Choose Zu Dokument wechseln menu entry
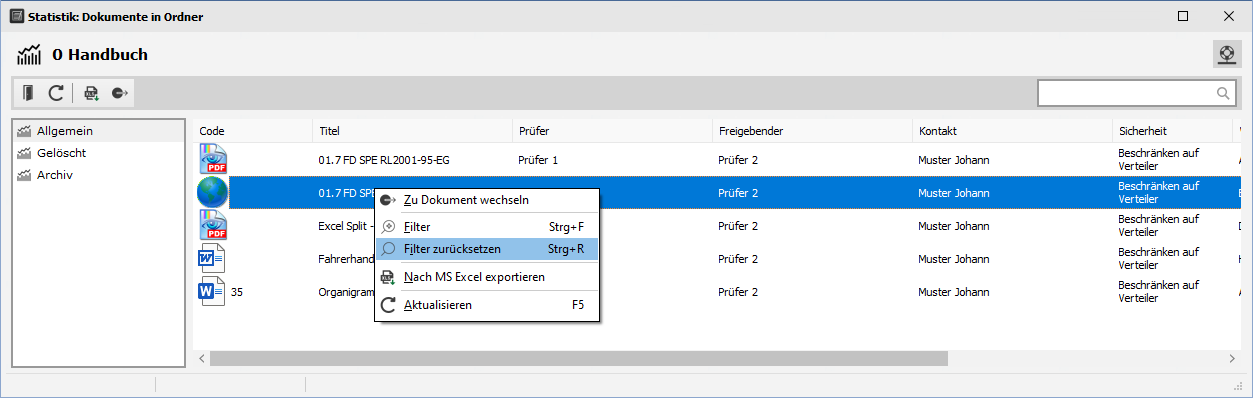The height and width of the screenshot is (398, 1253). click(x=487, y=200)
